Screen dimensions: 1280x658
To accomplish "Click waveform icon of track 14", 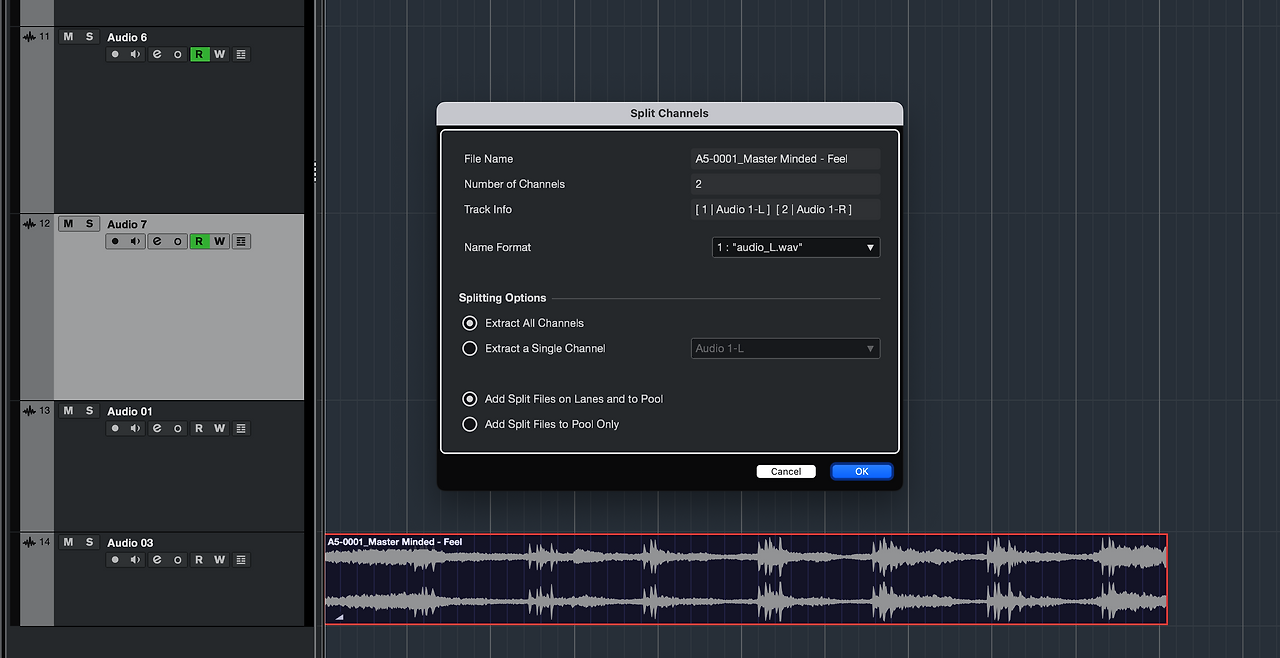I will (29, 543).
